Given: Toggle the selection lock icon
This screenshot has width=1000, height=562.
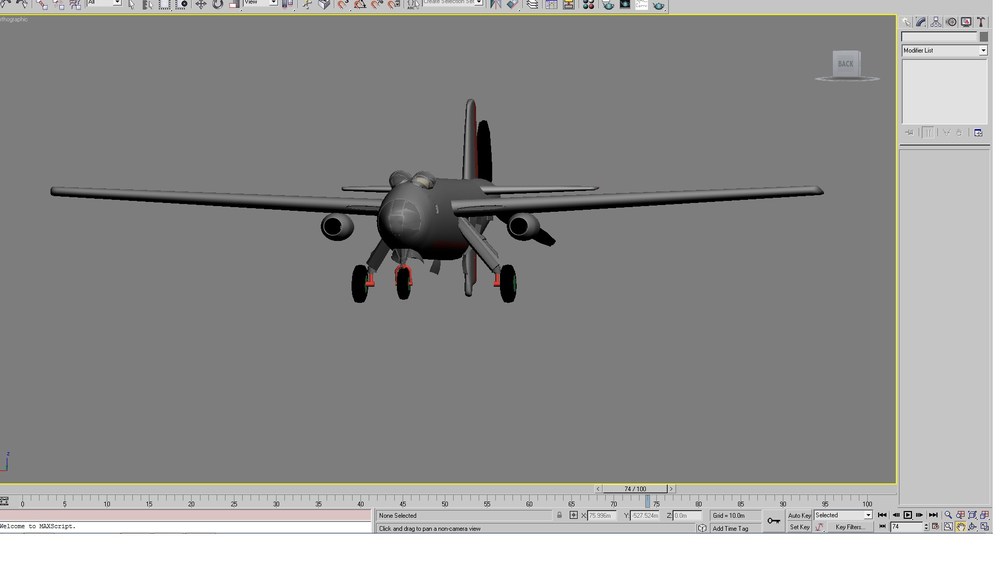Looking at the screenshot, I should pyautogui.click(x=559, y=515).
